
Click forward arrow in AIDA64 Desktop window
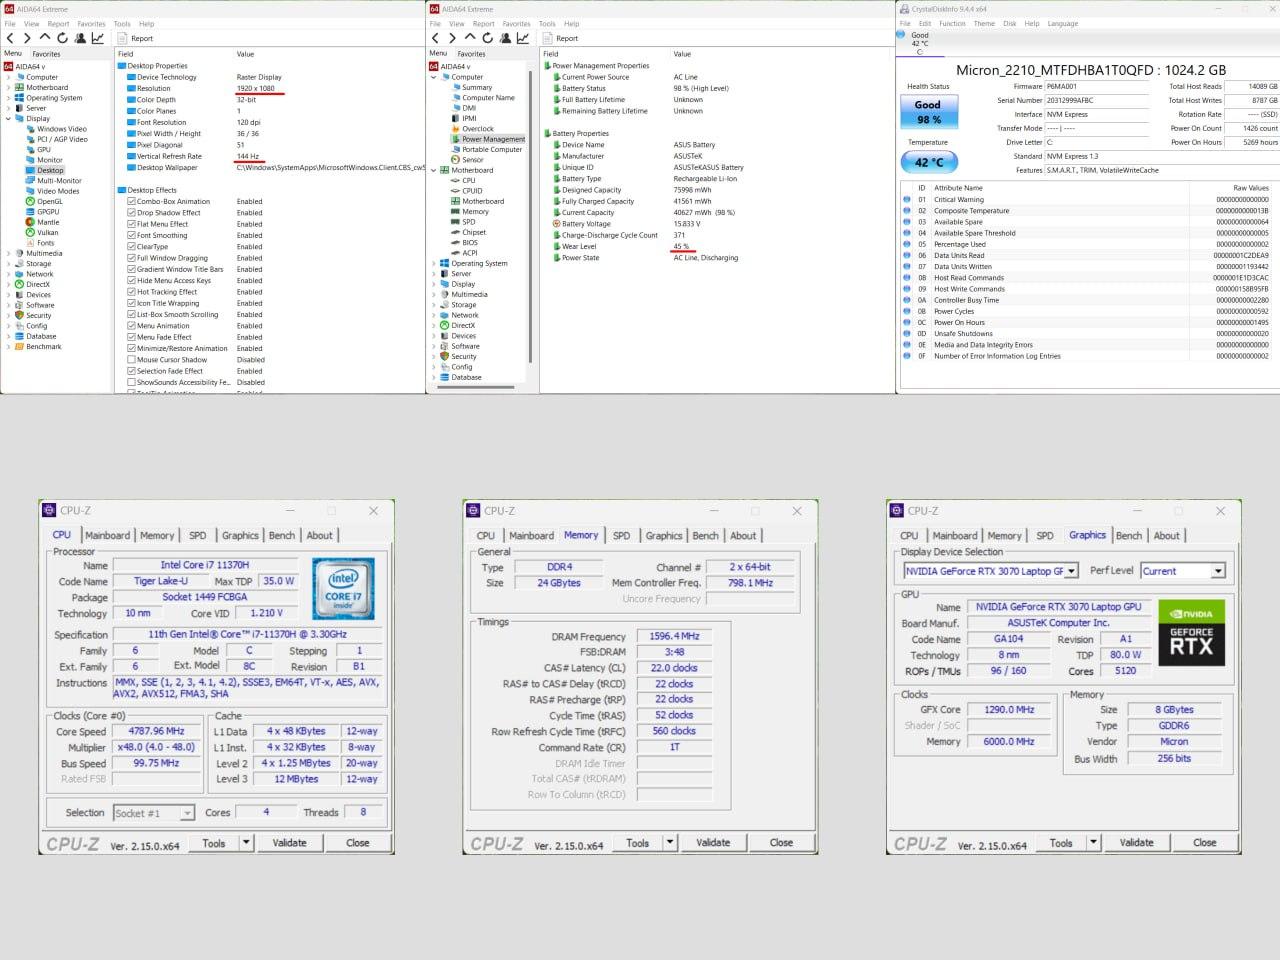(27, 38)
